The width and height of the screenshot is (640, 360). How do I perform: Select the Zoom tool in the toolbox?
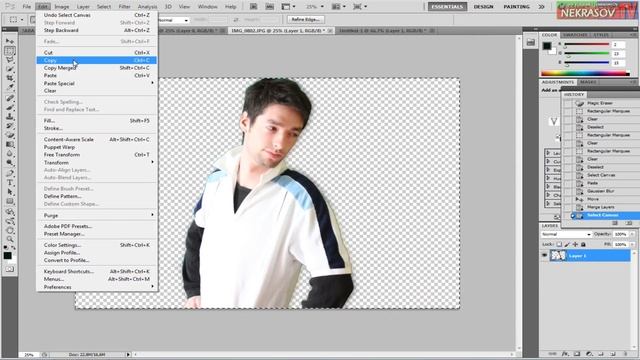coord(10,239)
